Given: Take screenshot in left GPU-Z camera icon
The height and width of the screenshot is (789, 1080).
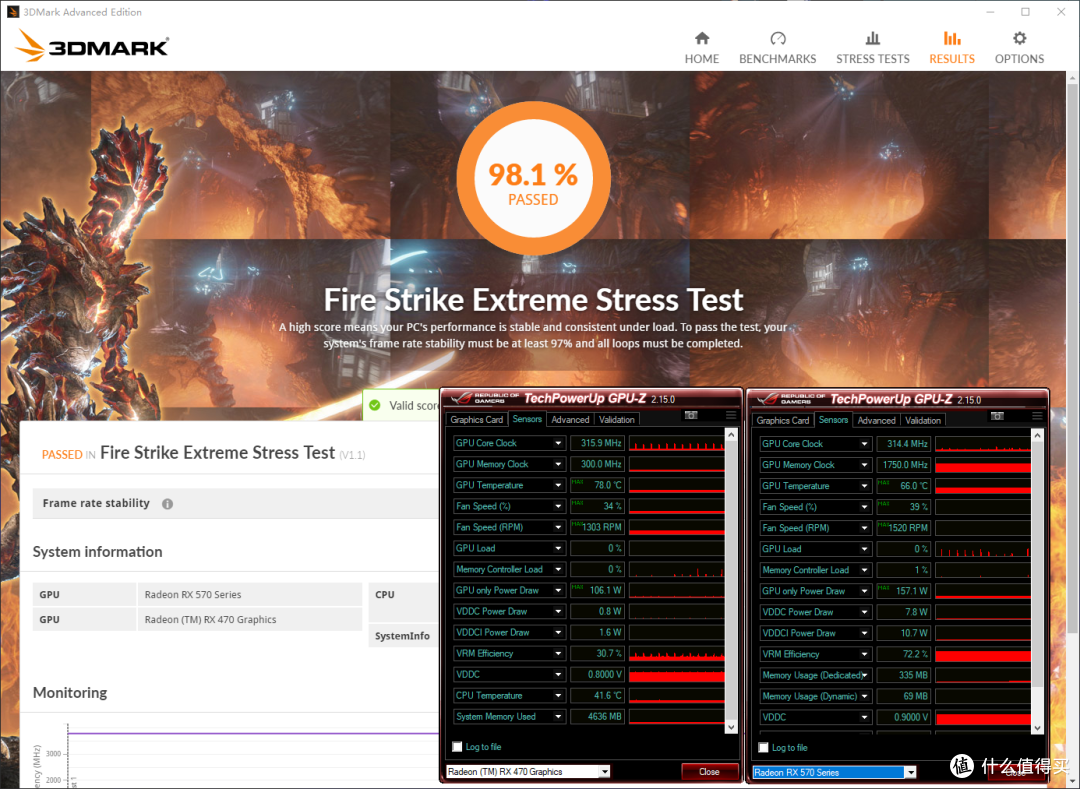Looking at the screenshot, I should 691,415.
